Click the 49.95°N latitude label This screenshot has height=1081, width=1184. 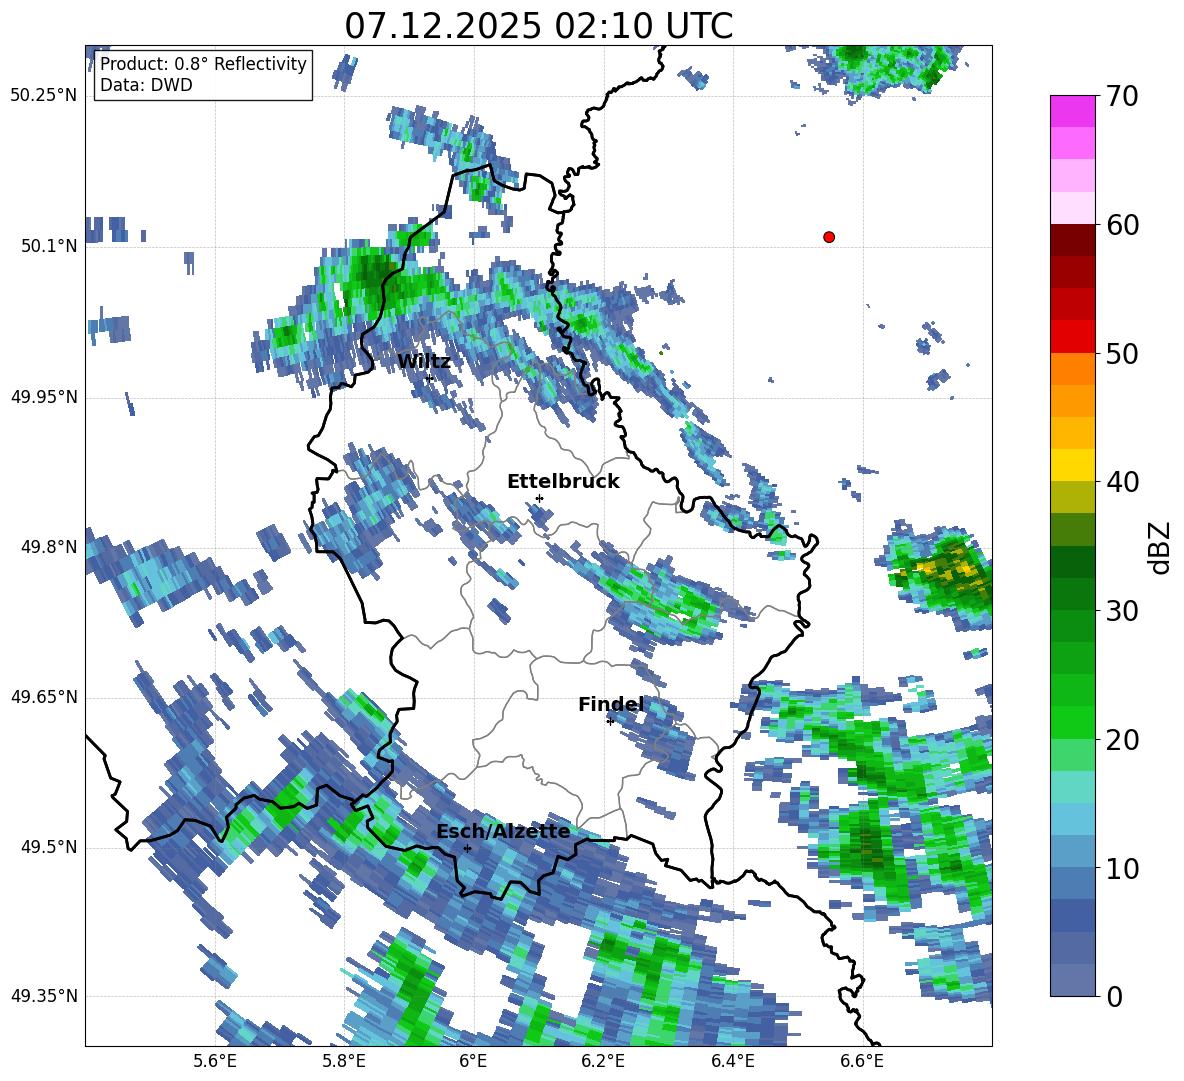(x=44, y=397)
